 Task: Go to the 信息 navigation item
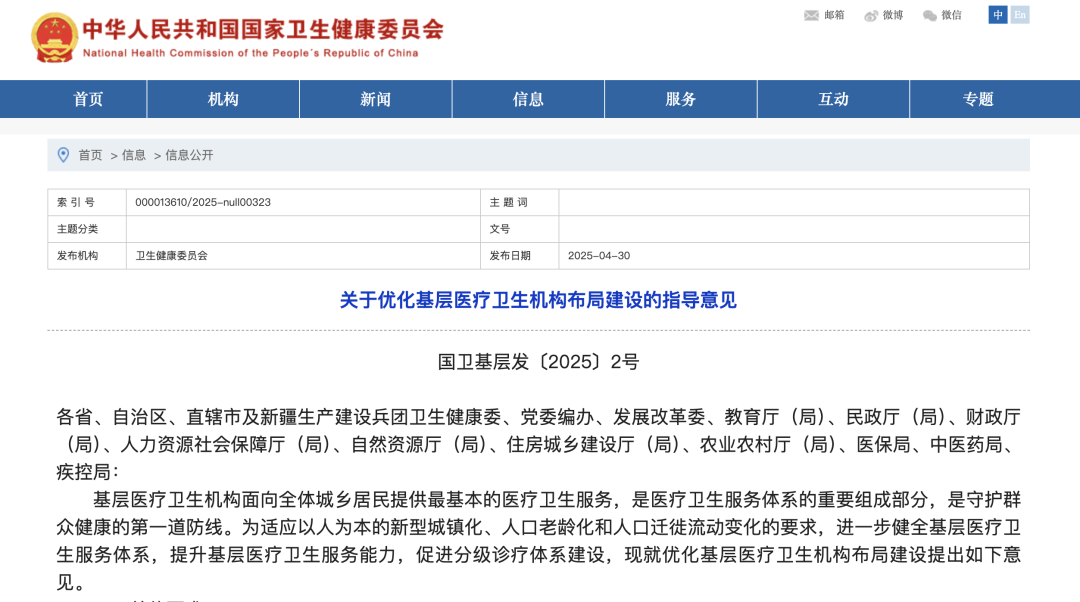click(528, 99)
